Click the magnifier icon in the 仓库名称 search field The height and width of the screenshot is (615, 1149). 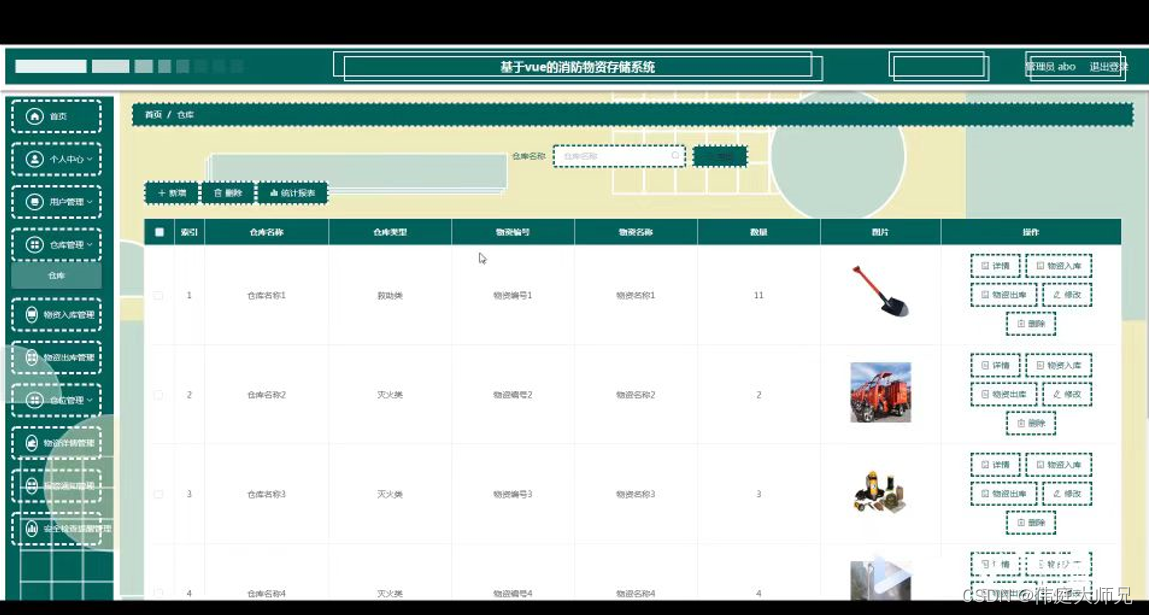(x=675, y=156)
